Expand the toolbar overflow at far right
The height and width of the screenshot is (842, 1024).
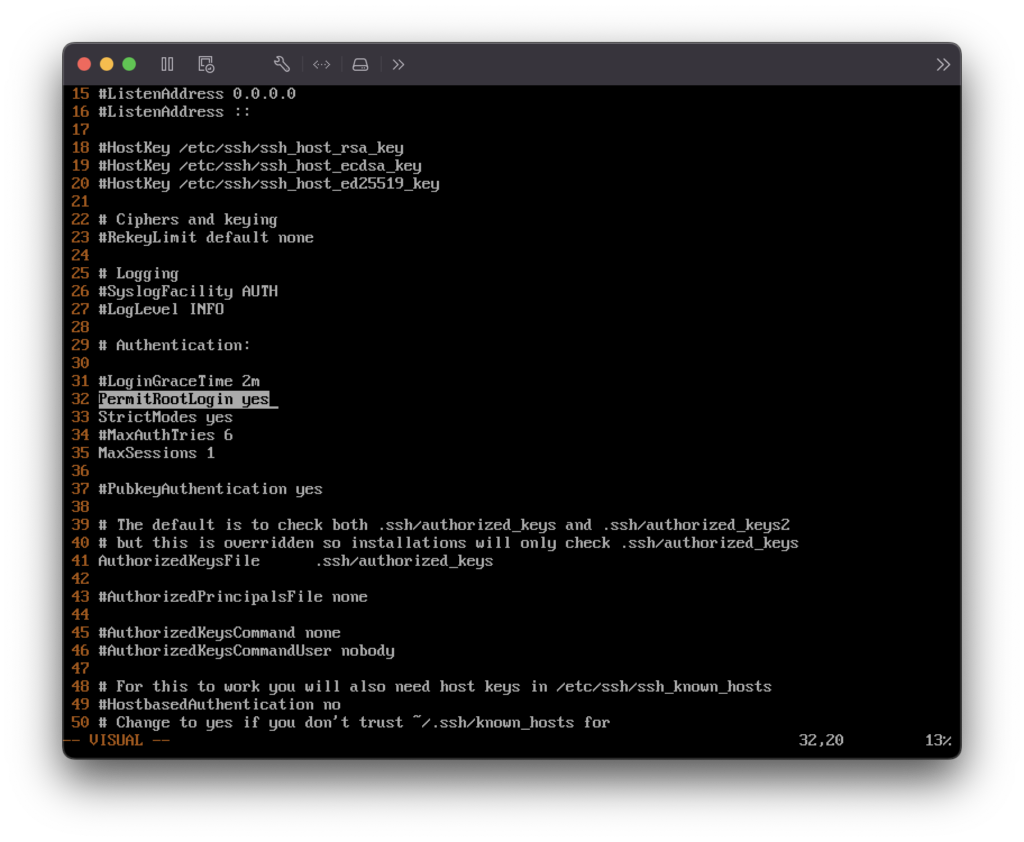click(x=942, y=64)
